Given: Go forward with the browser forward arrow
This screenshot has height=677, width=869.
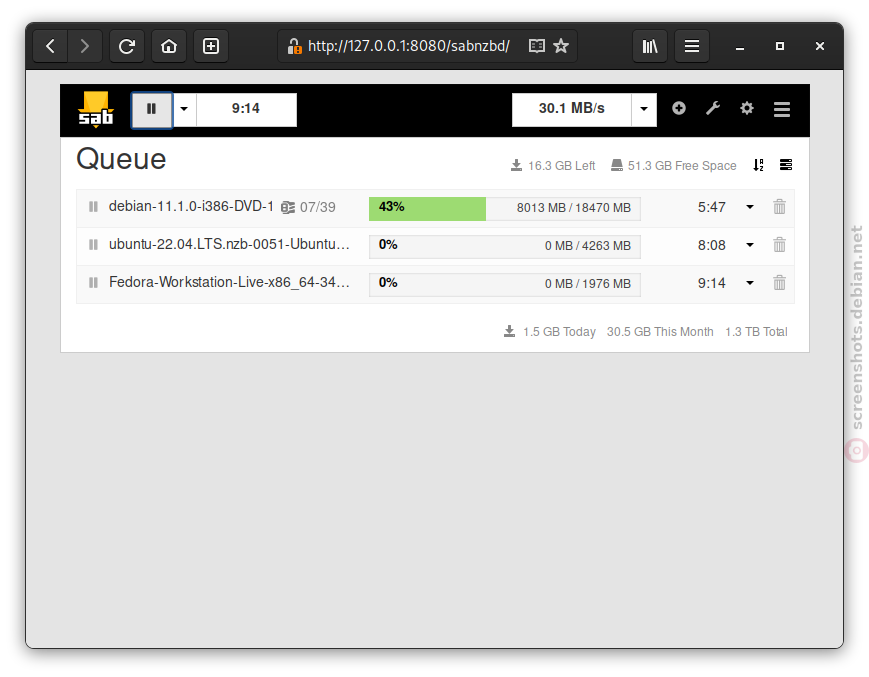Looking at the screenshot, I should 85,46.
